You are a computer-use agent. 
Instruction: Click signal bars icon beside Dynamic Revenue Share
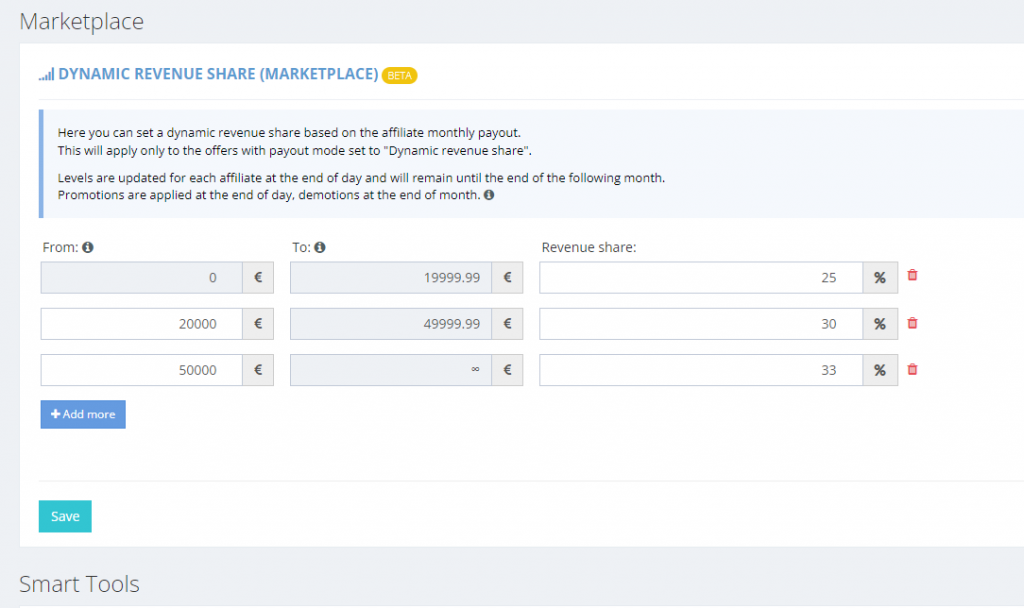46,74
